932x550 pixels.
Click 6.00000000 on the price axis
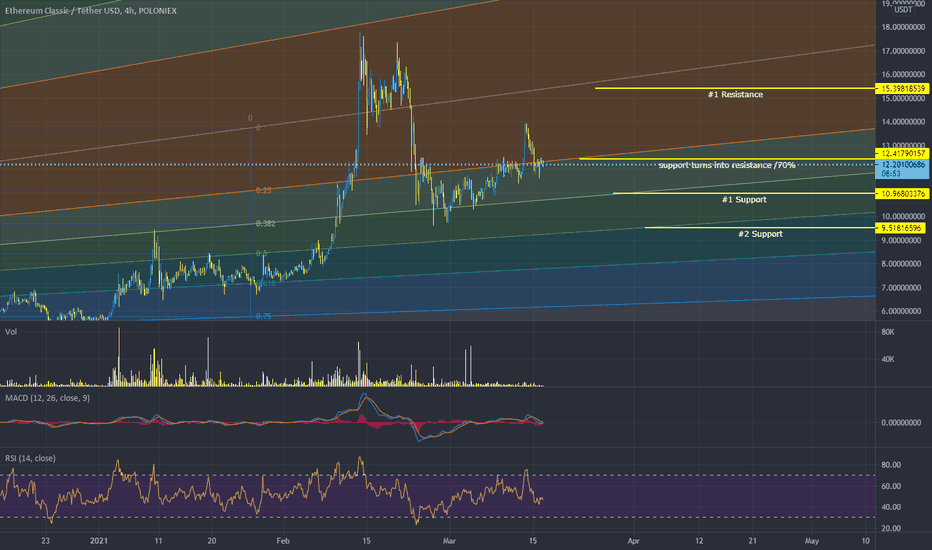(x=903, y=311)
